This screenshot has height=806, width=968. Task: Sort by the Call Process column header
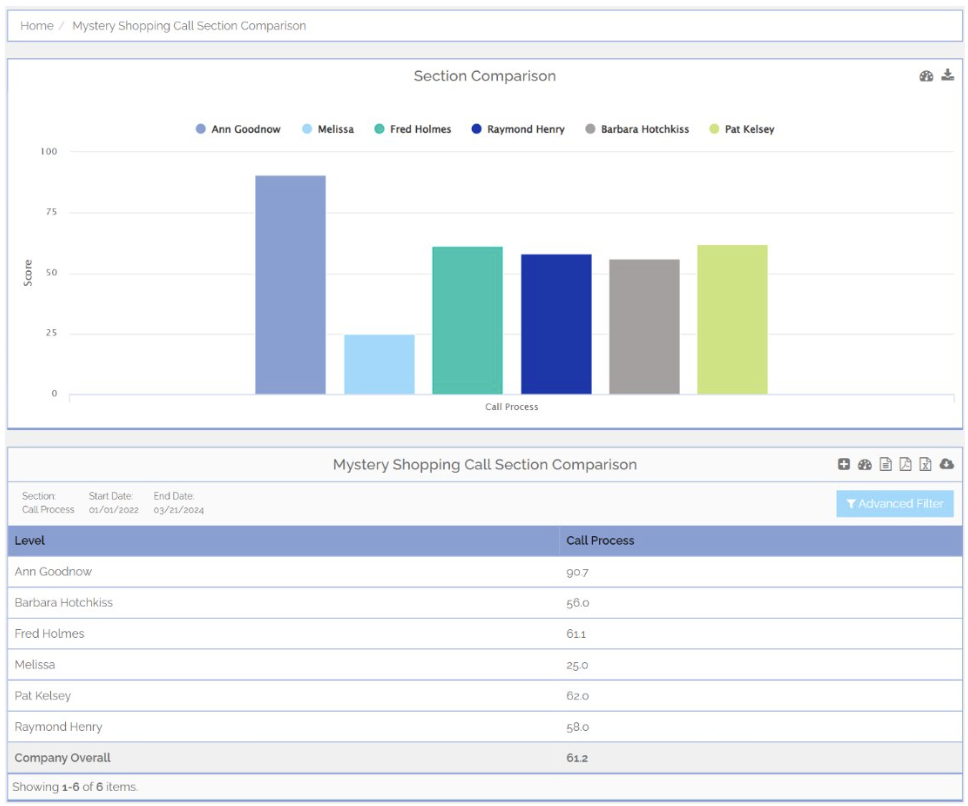click(600, 541)
